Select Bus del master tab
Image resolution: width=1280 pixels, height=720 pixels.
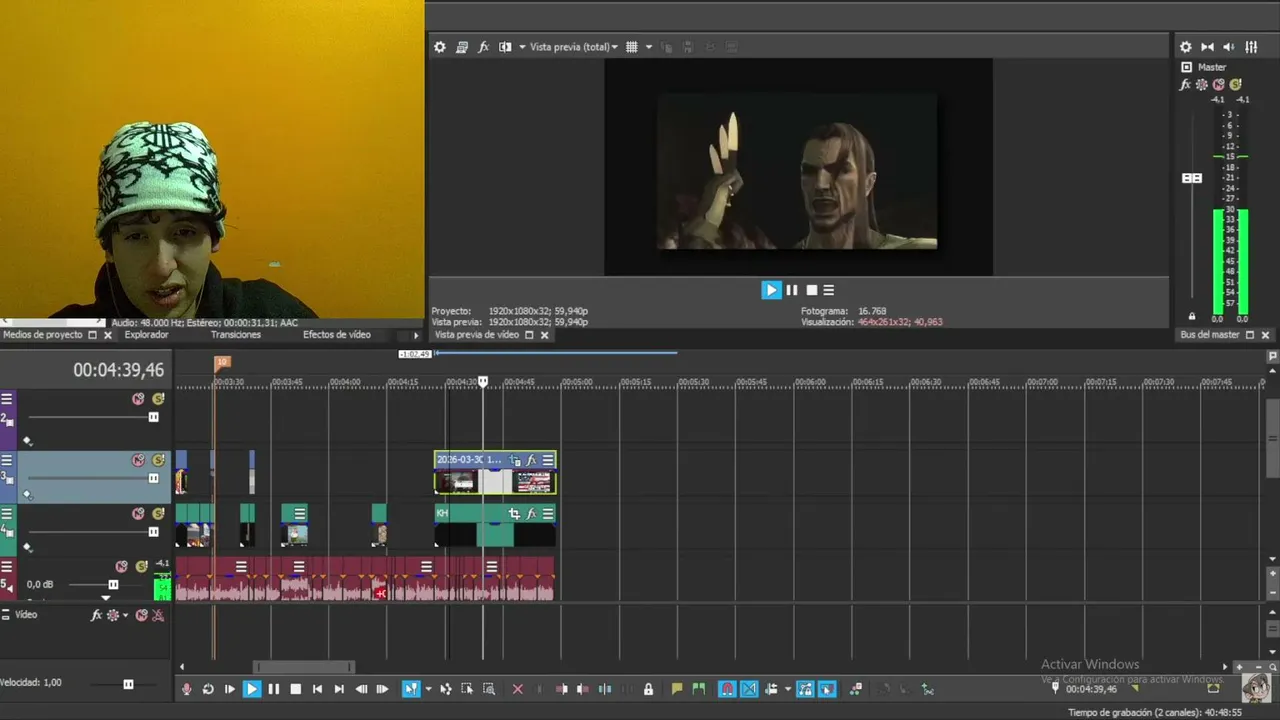tap(1210, 335)
